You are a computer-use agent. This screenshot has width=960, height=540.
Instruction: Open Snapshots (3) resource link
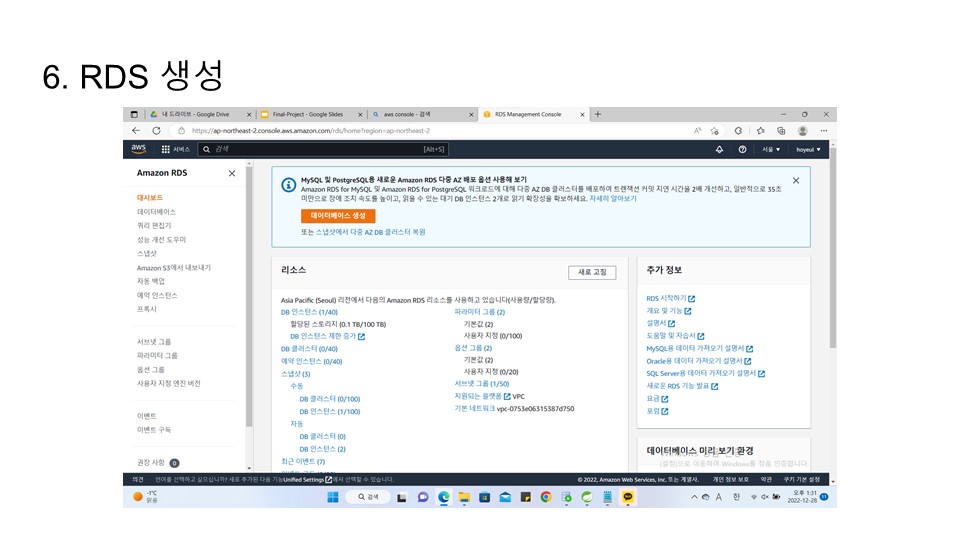[x=296, y=374]
